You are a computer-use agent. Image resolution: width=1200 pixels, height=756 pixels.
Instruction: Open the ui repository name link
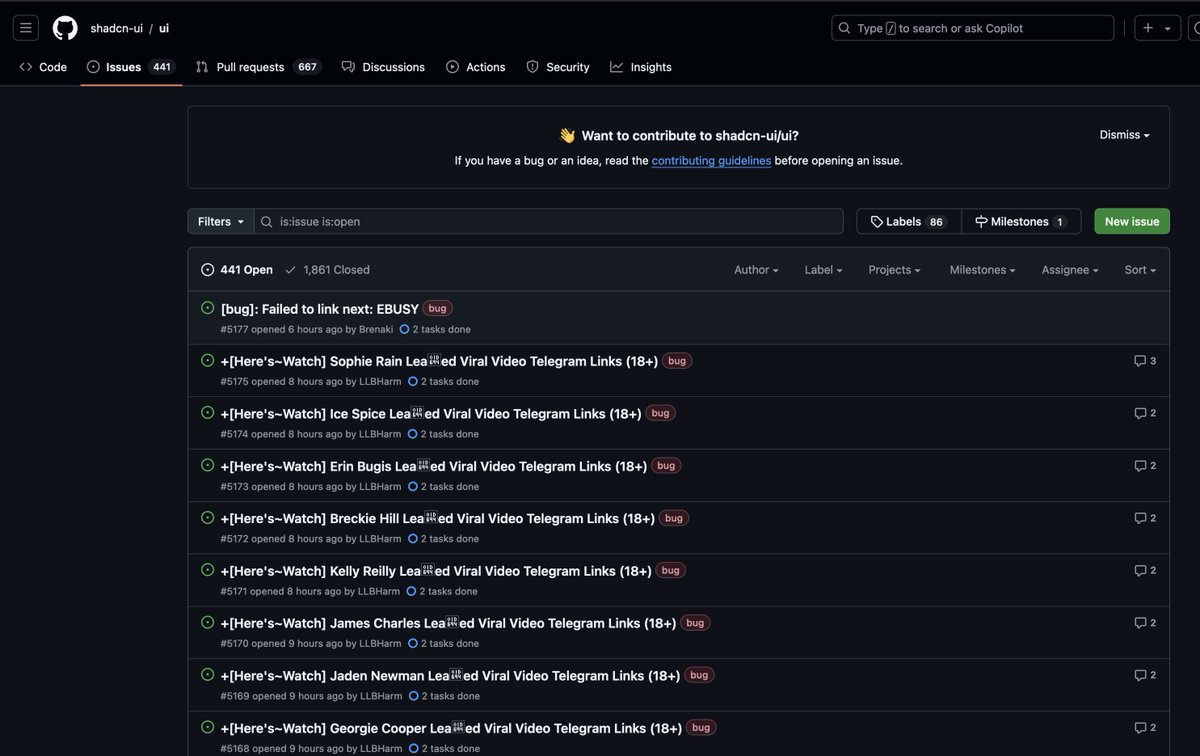click(164, 28)
